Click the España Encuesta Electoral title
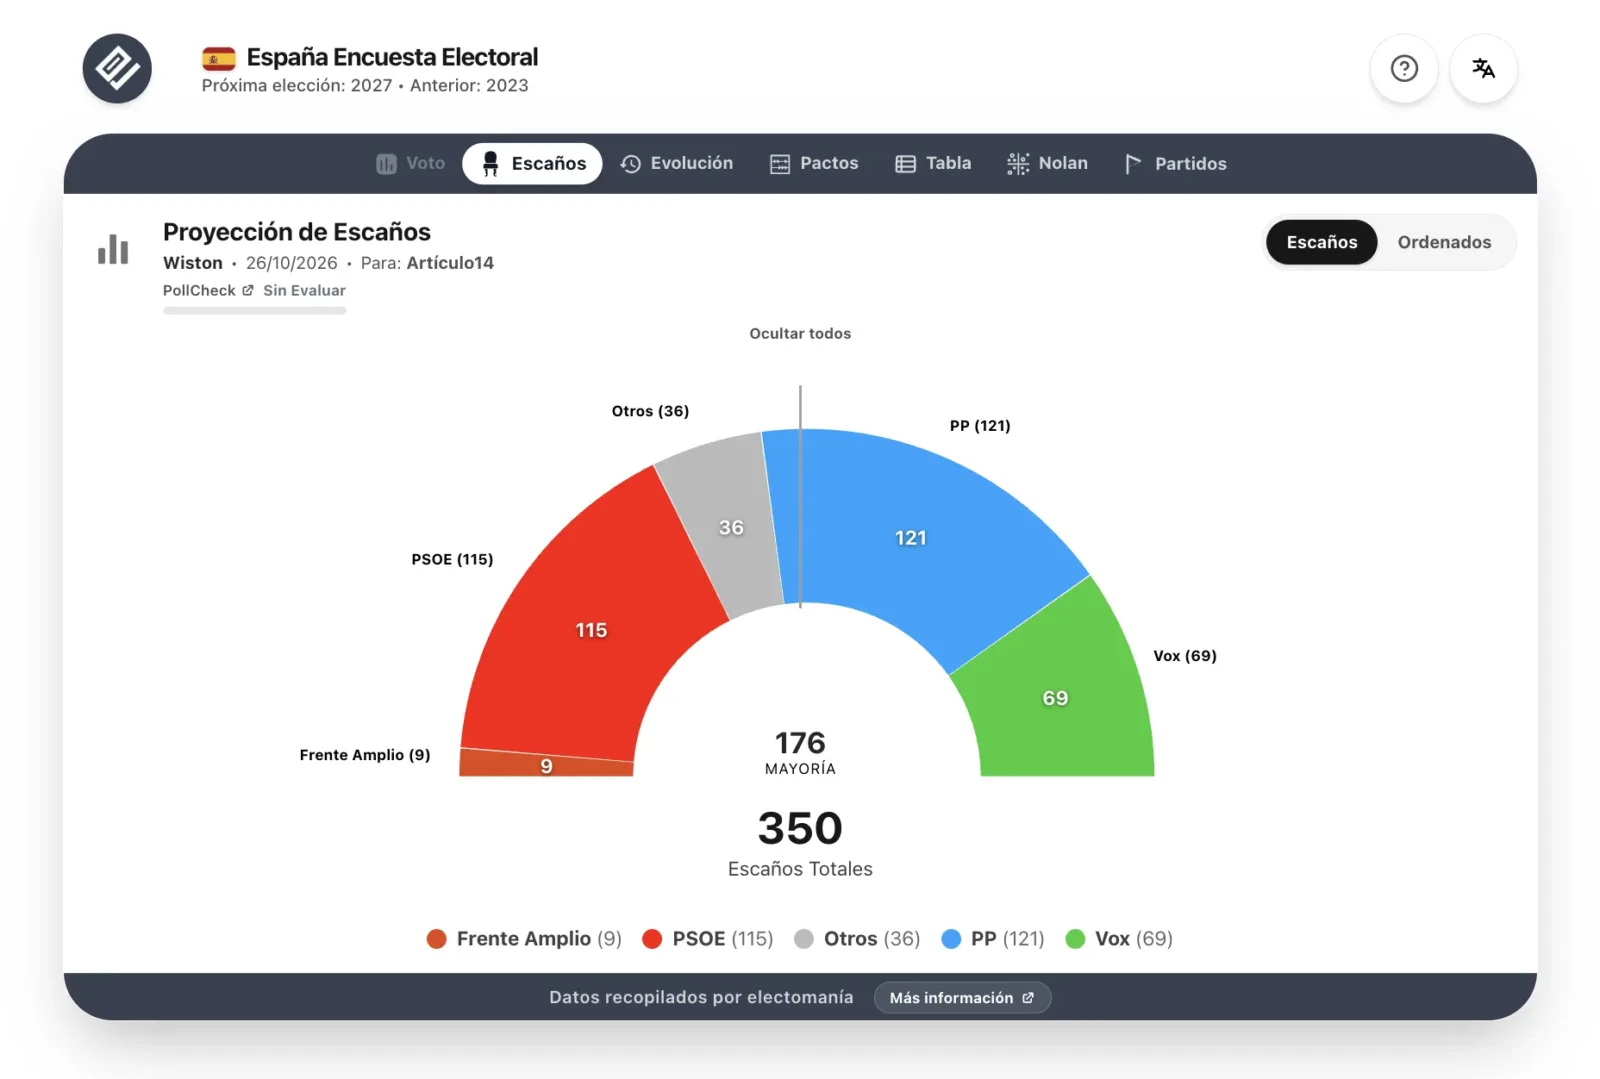This screenshot has width=1600, height=1079. click(x=392, y=57)
